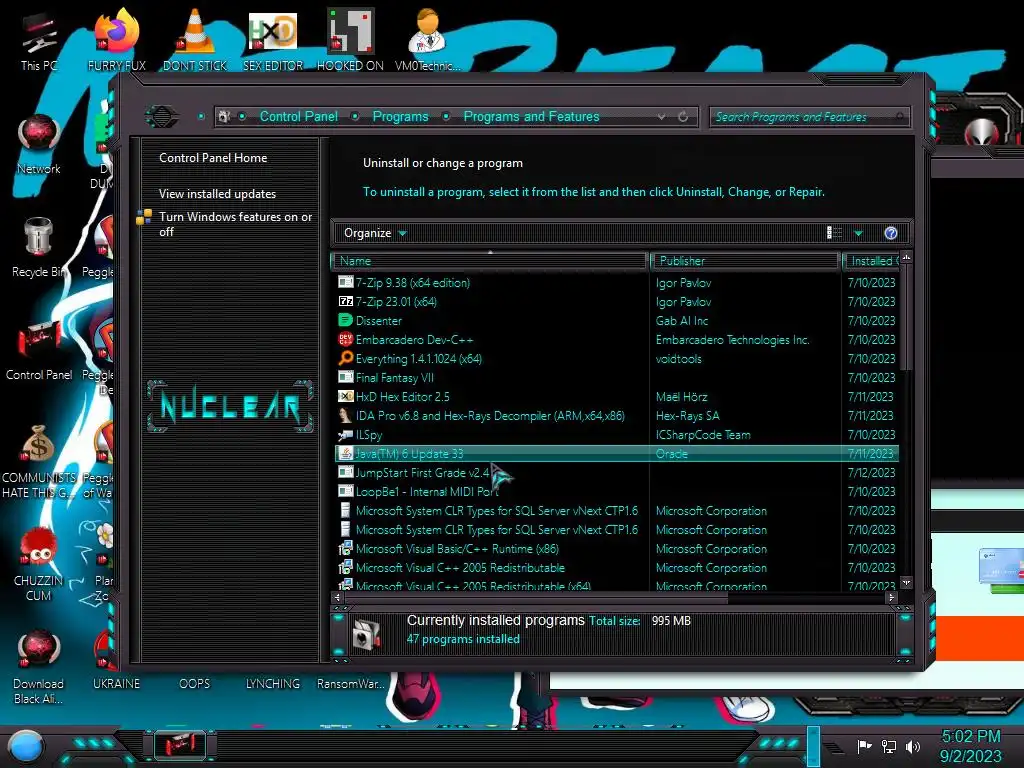Open HOOKED ON desktop shortcut
1024x768 pixels.
[x=350, y=42]
